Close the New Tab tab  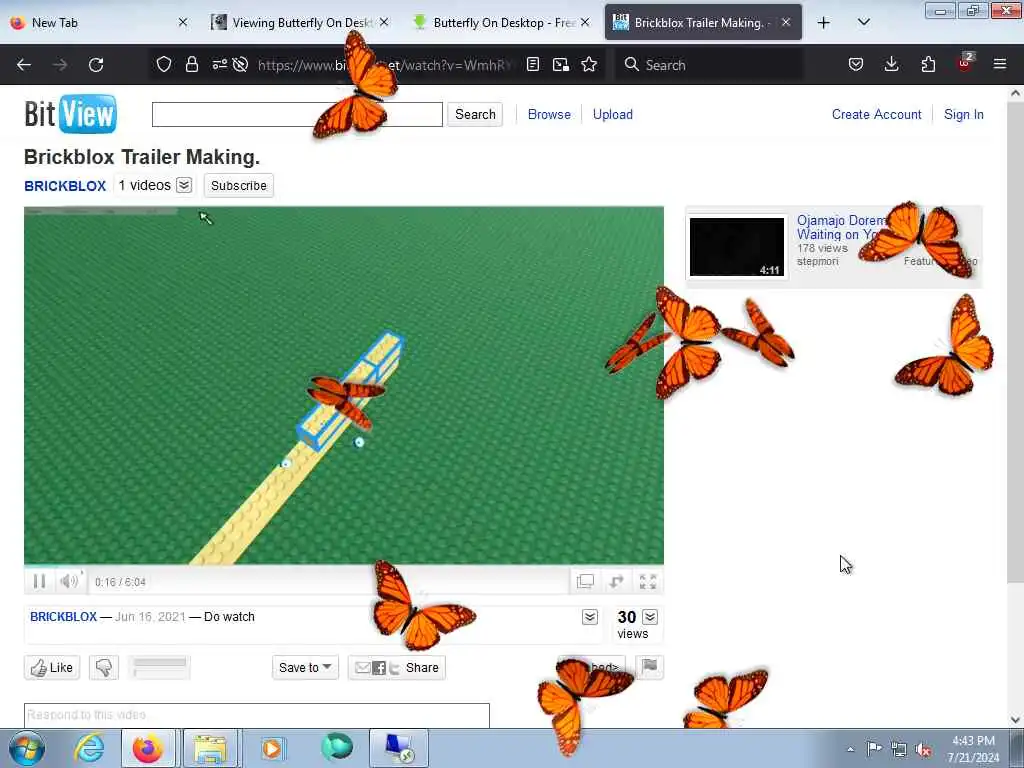(183, 22)
